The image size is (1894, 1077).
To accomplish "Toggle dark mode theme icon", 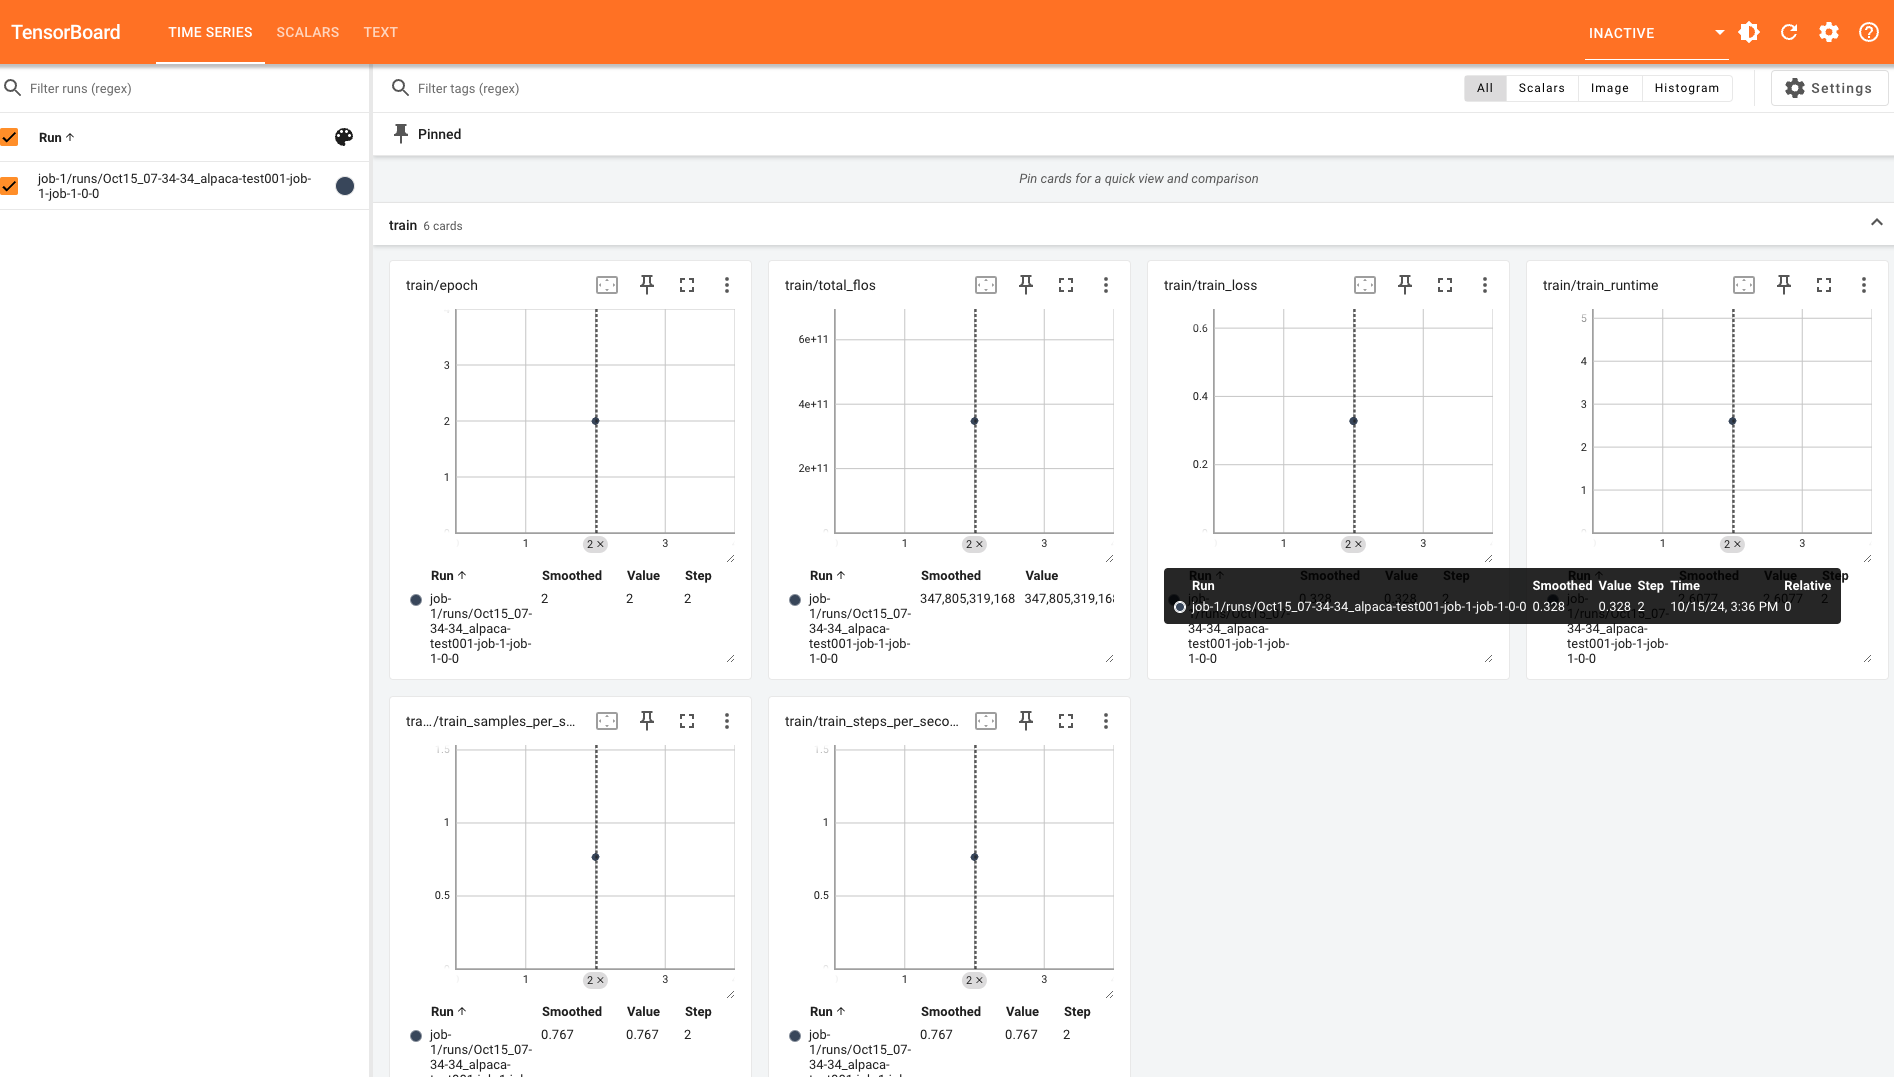I will point(1749,32).
